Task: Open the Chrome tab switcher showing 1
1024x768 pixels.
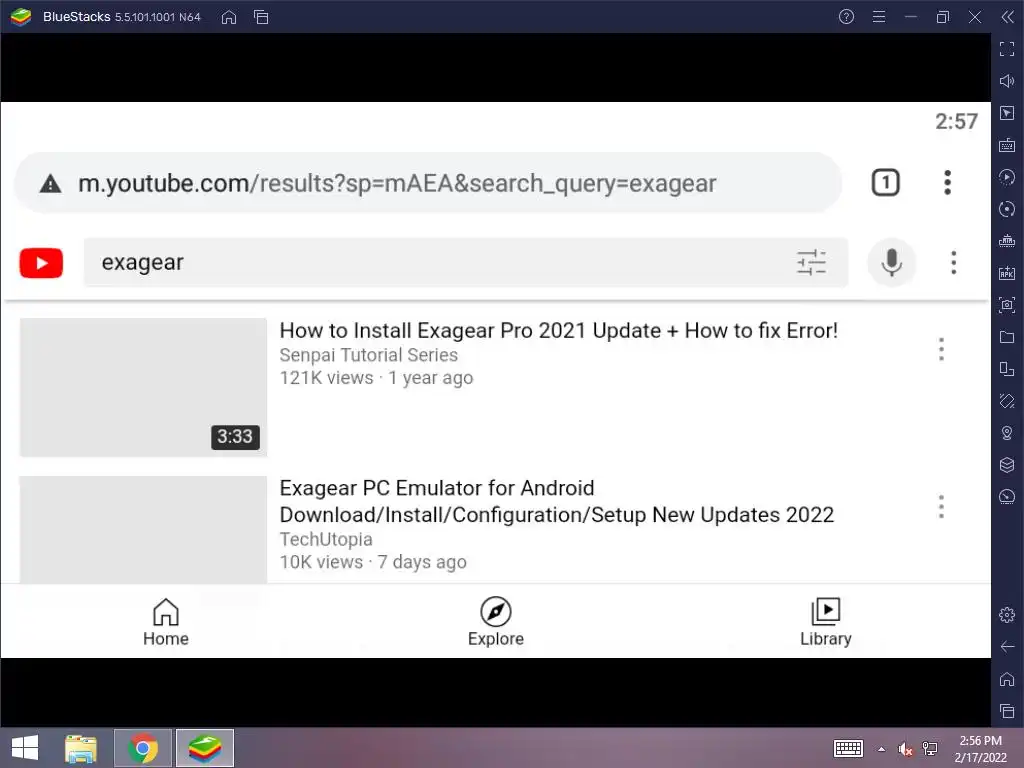Action: click(886, 183)
